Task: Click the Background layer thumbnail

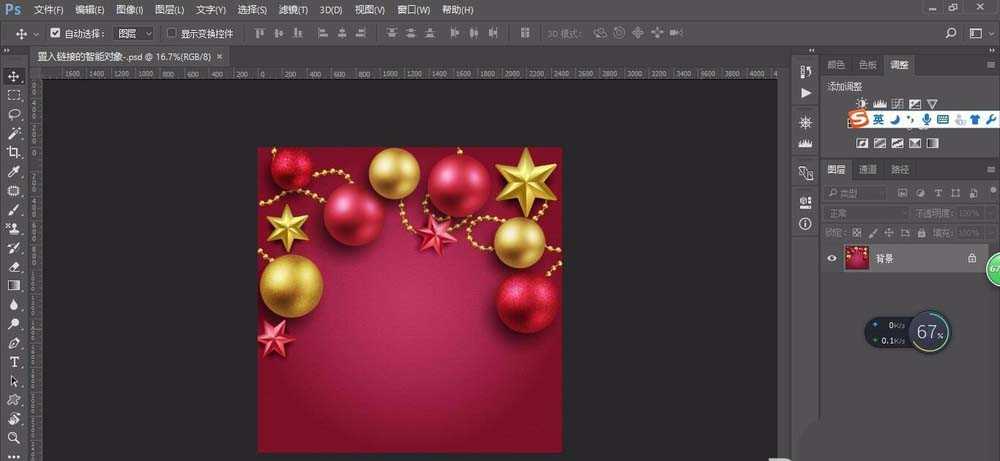Action: [857, 258]
